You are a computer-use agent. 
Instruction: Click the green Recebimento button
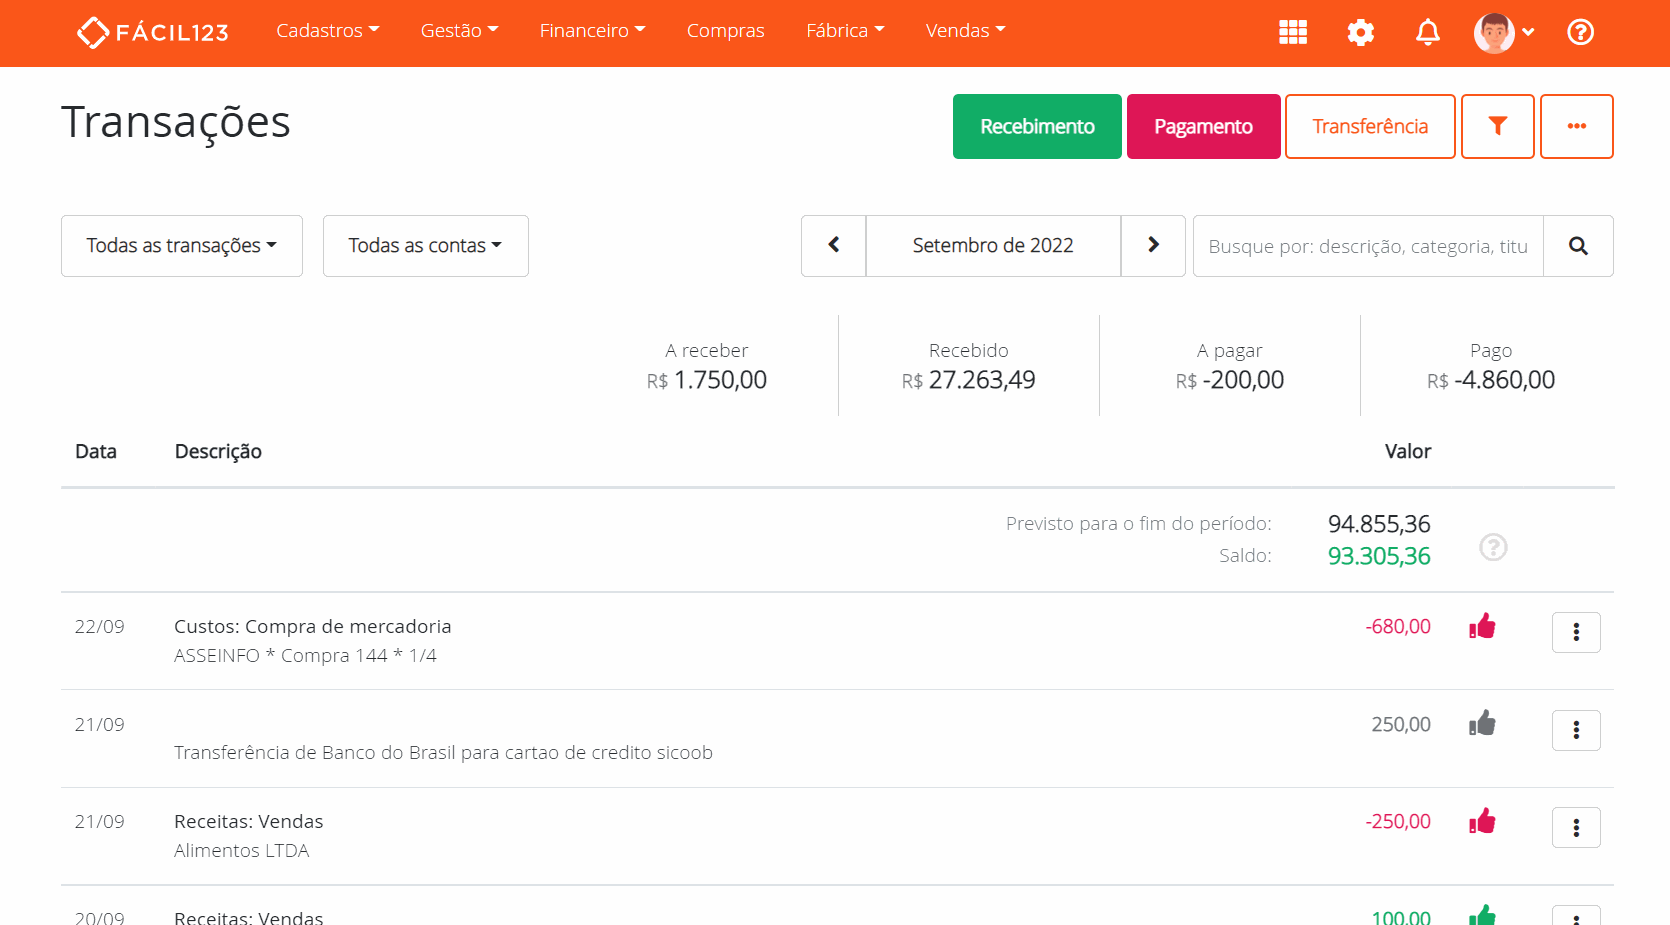pos(1036,126)
